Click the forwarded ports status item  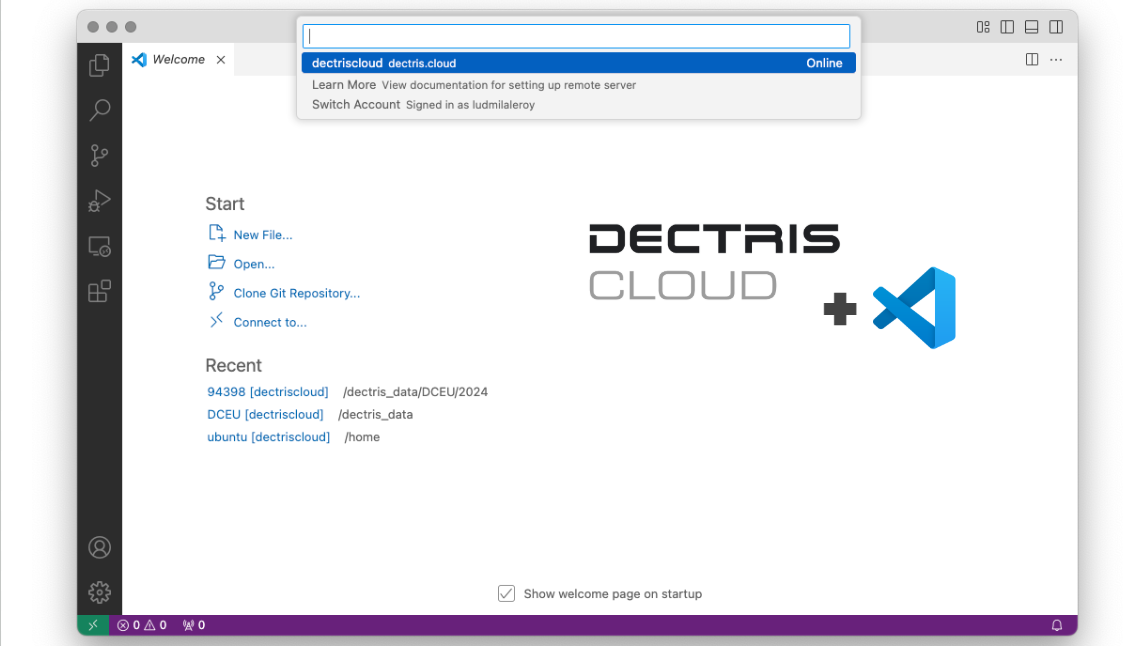[193, 625]
